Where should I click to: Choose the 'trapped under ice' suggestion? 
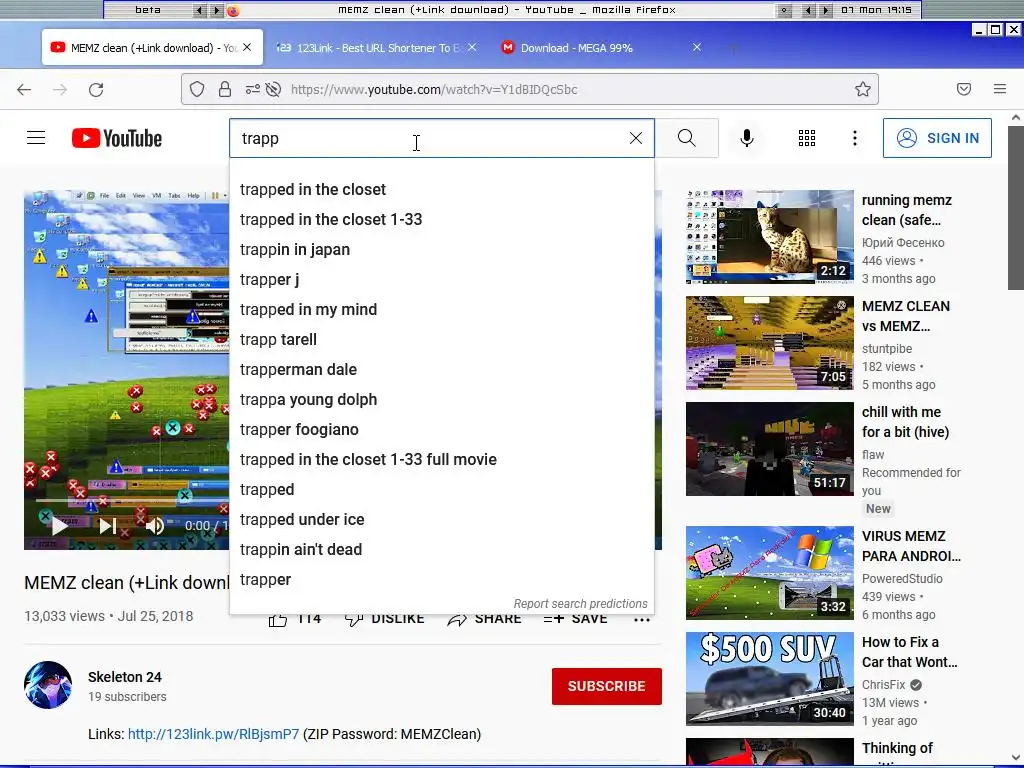[441, 520]
